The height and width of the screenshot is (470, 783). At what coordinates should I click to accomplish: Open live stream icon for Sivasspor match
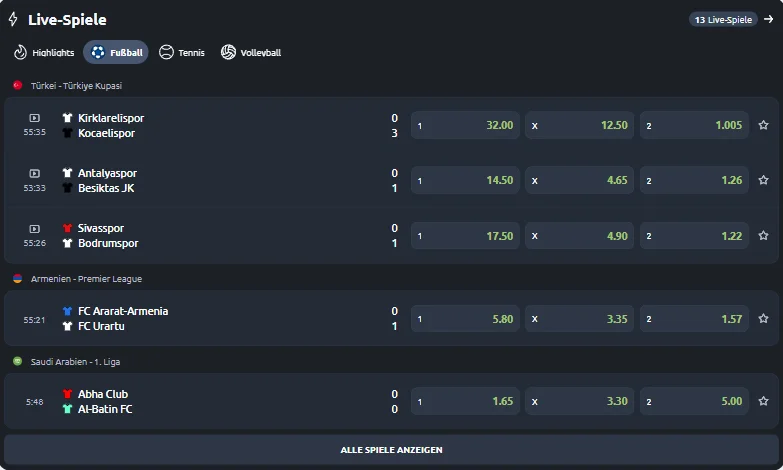click(x=34, y=229)
